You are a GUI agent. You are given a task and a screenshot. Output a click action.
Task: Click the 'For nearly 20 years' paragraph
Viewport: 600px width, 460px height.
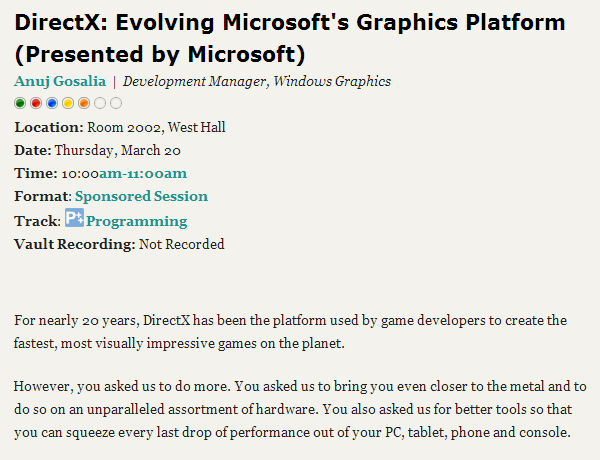pyautogui.click(x=290, y=331)
